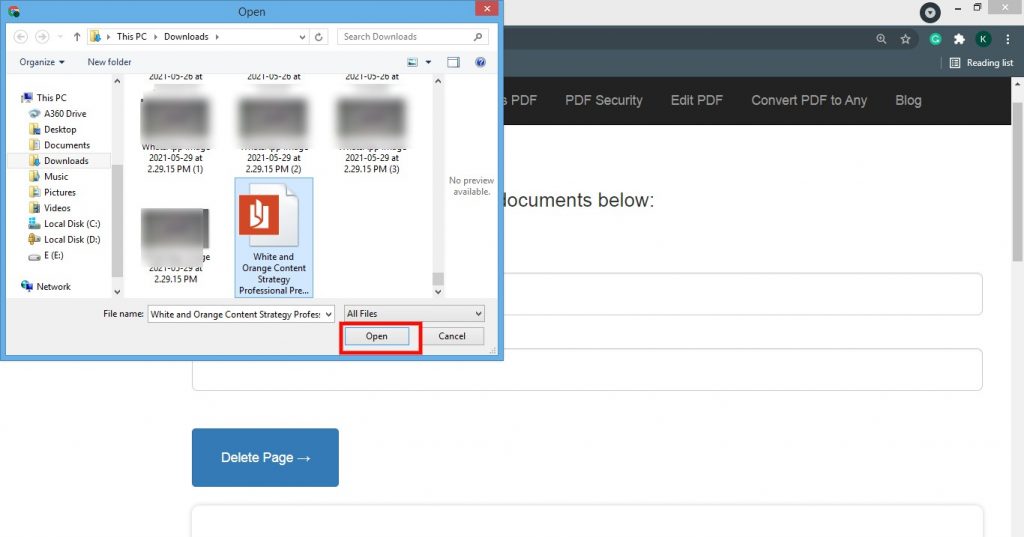Open Organize dropdown menu

click(x=42, y=62)
